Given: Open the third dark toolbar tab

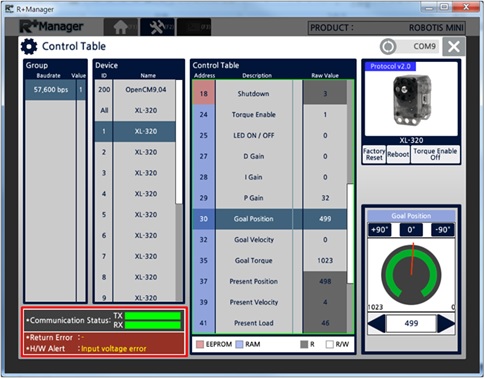Looking at the screenshot, I should tap(194, 27).
